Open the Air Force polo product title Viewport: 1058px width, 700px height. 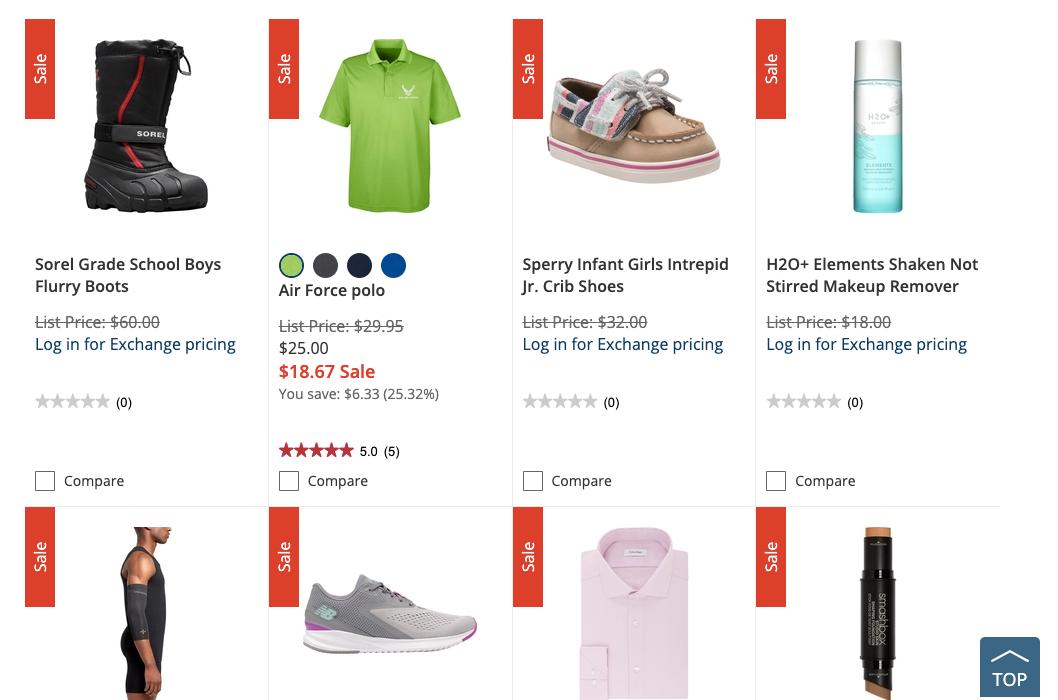[x=331, y=290]
